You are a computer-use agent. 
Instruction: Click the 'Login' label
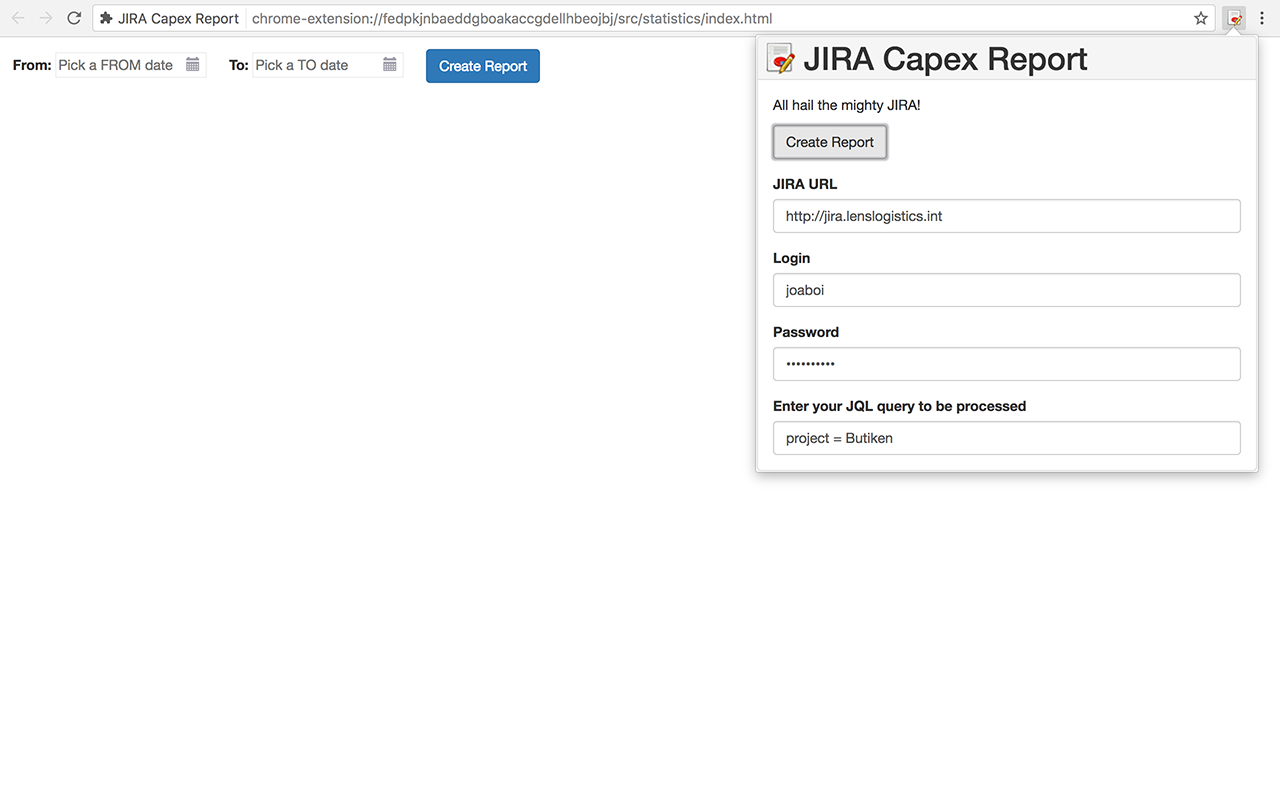click(x=791, y=258)
